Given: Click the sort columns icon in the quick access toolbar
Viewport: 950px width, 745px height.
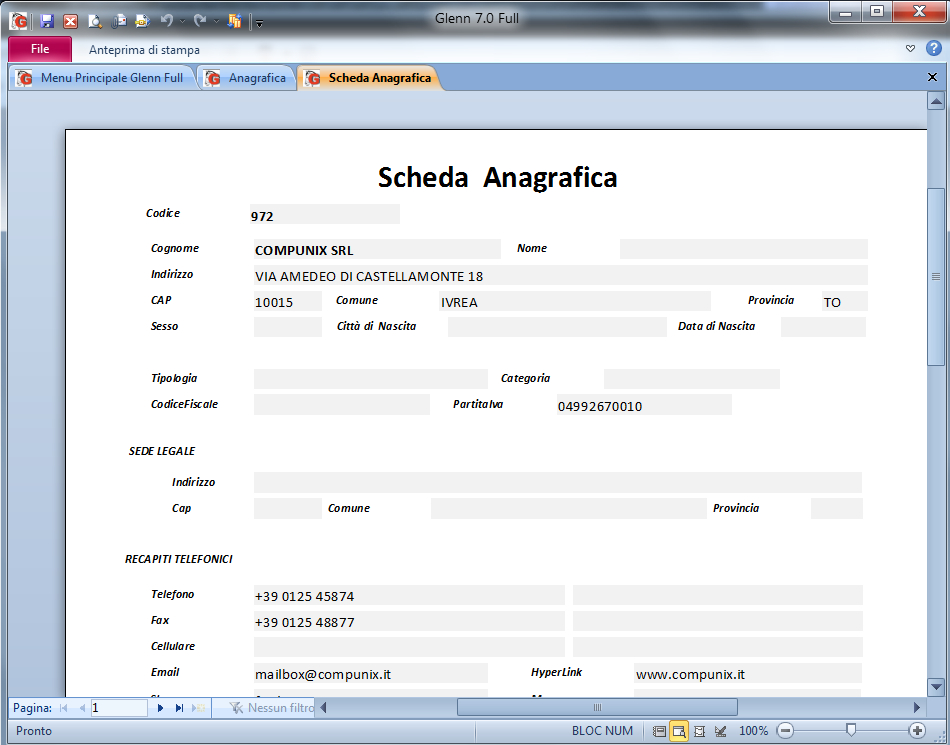Looking at the screenshot, I should (234, 21).
